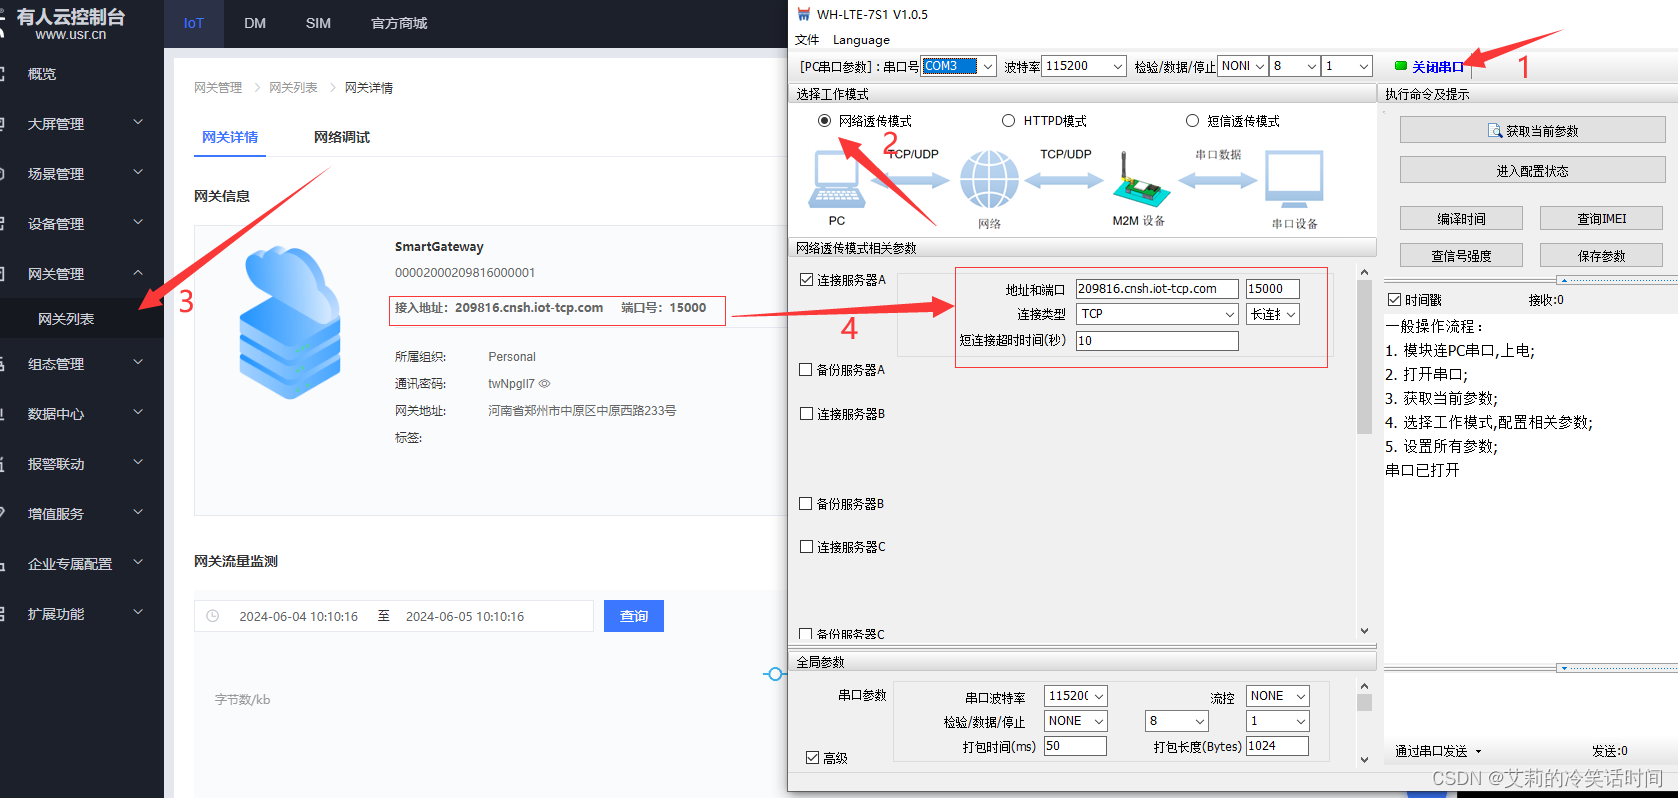Screen dimensions: 1678x798
Task: Click the short connection timeout field
Action: click(1157, 340)
